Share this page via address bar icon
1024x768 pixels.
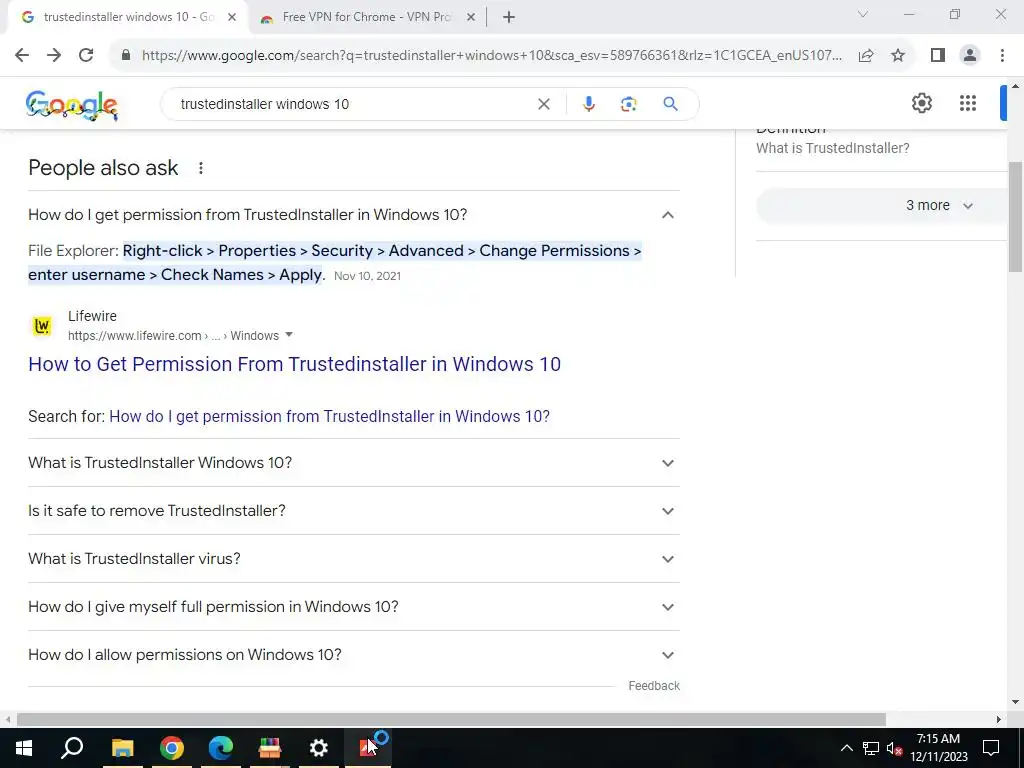click(866, 56)
